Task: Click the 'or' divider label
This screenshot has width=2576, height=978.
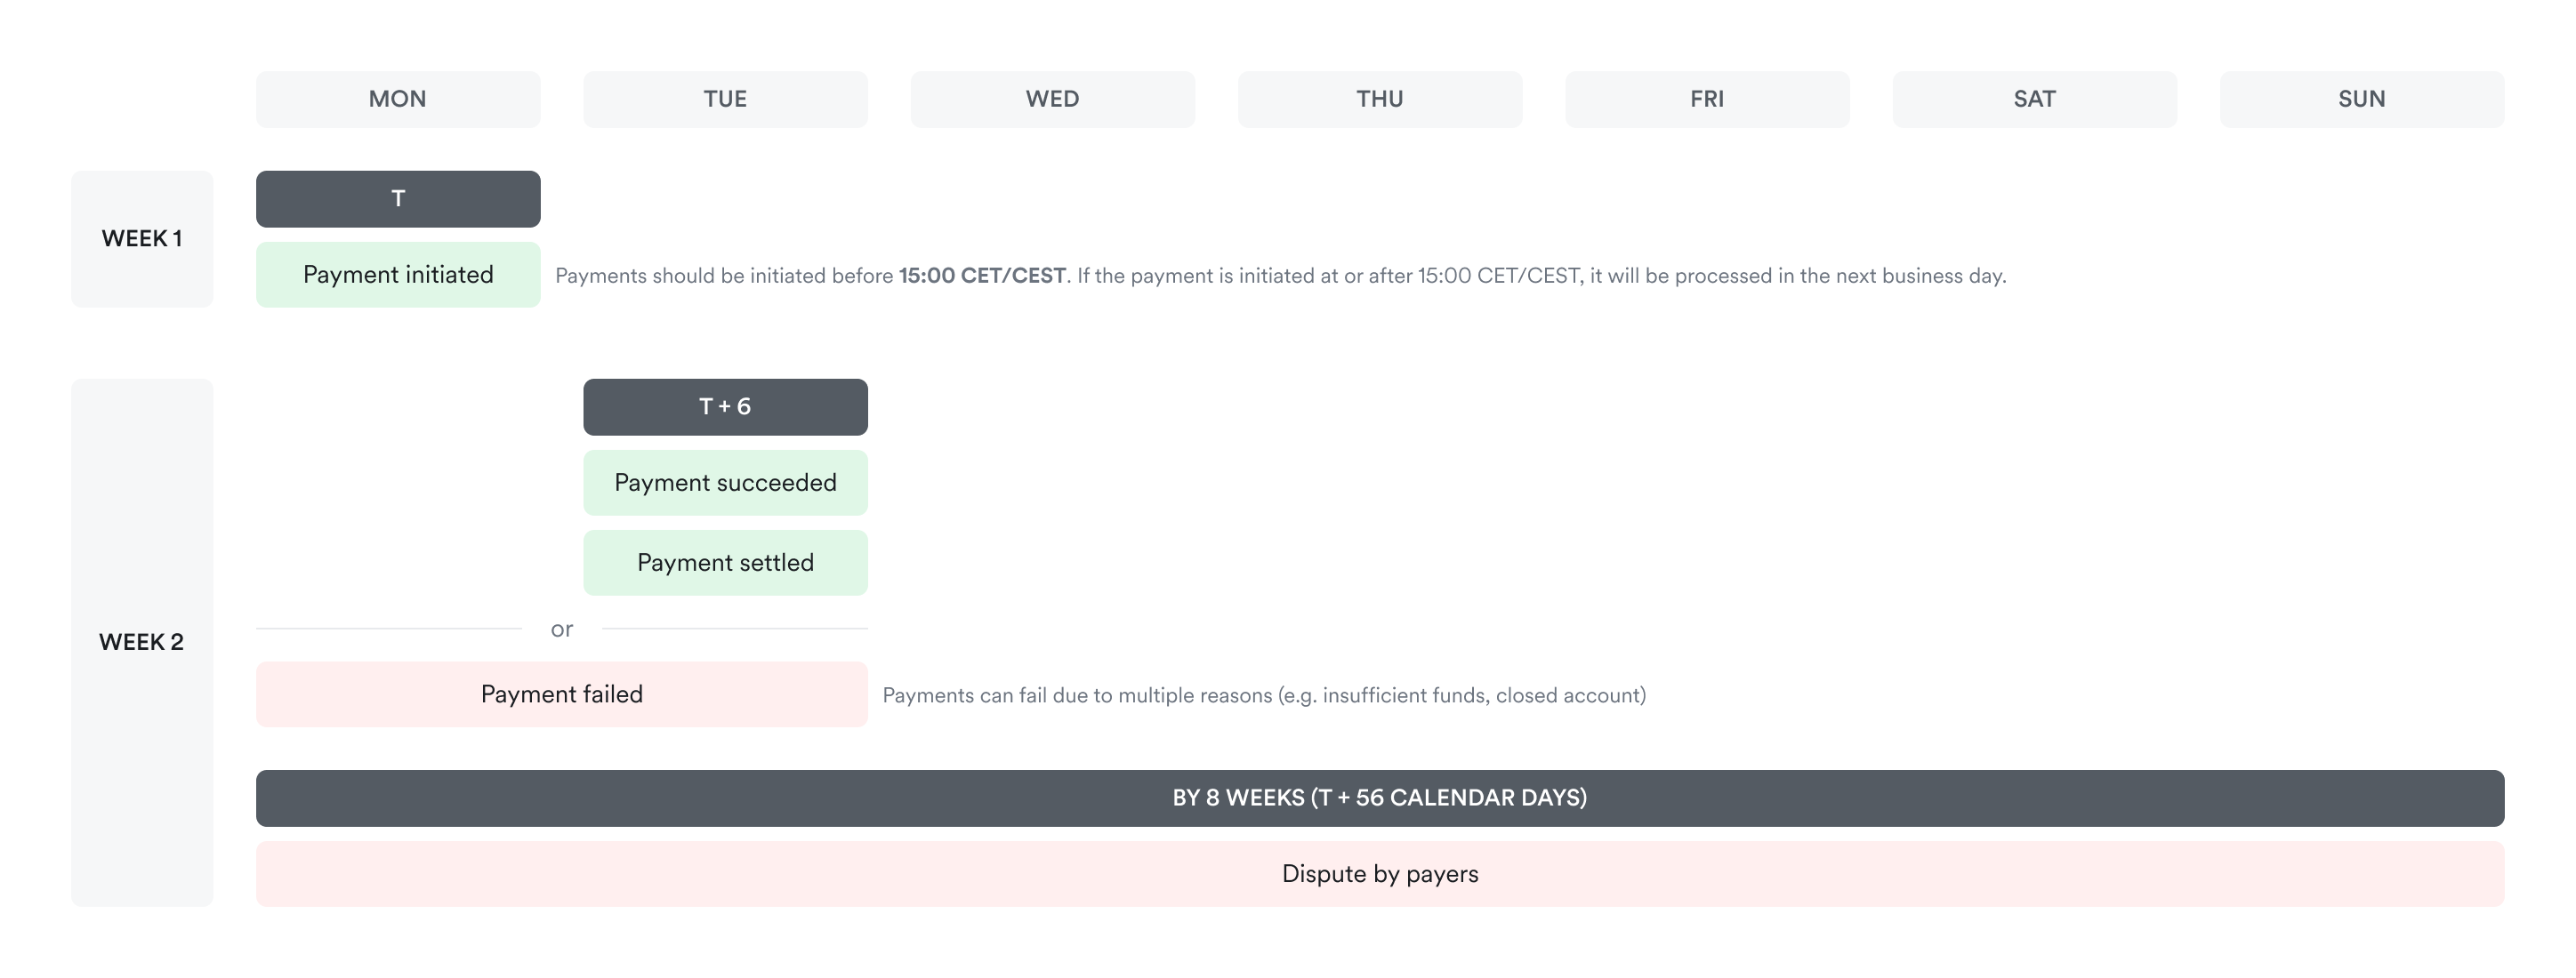Action: click(x=561, y=629)
